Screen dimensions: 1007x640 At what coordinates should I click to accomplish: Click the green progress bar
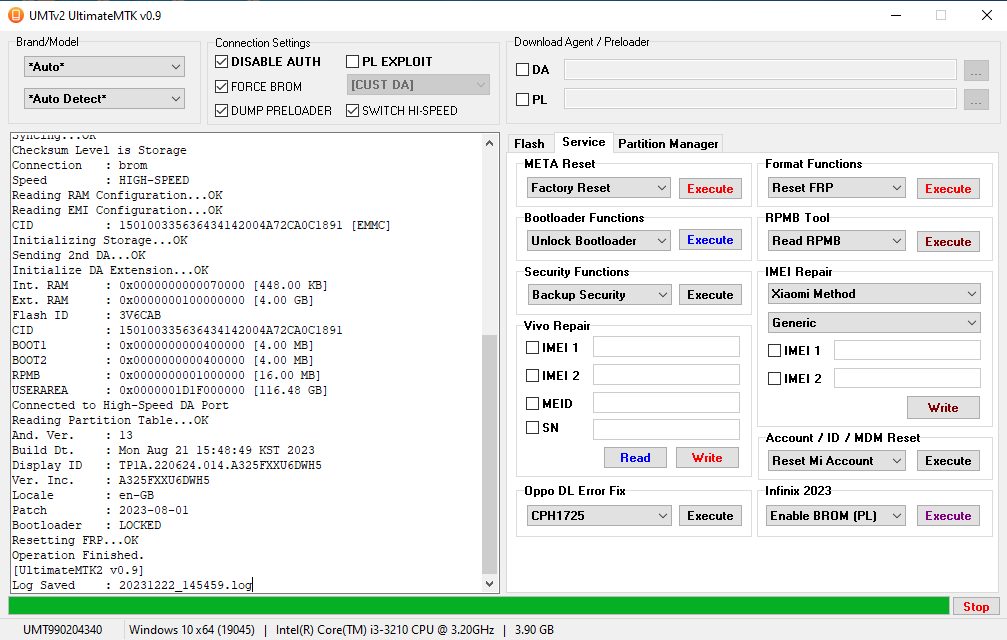[x=478, y=606]
